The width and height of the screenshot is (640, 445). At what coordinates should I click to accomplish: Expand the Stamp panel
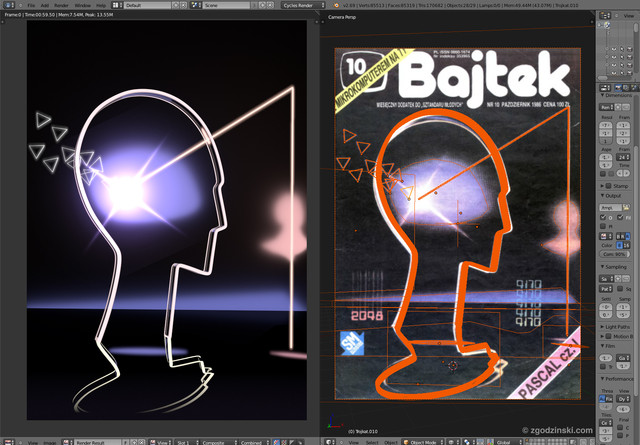tap(602, 186)
